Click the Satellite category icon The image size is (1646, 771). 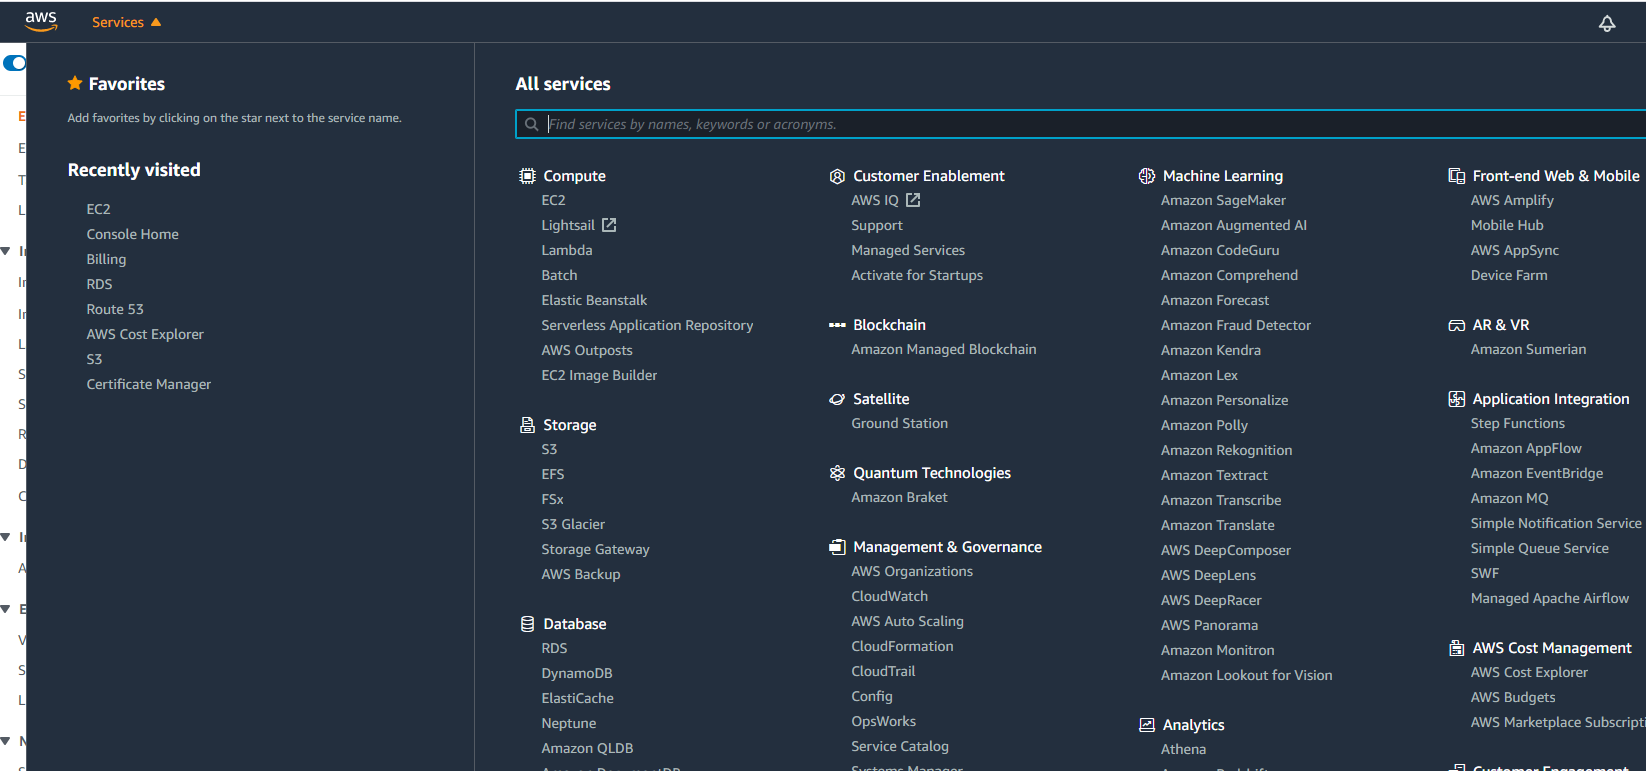click(837, 399)
